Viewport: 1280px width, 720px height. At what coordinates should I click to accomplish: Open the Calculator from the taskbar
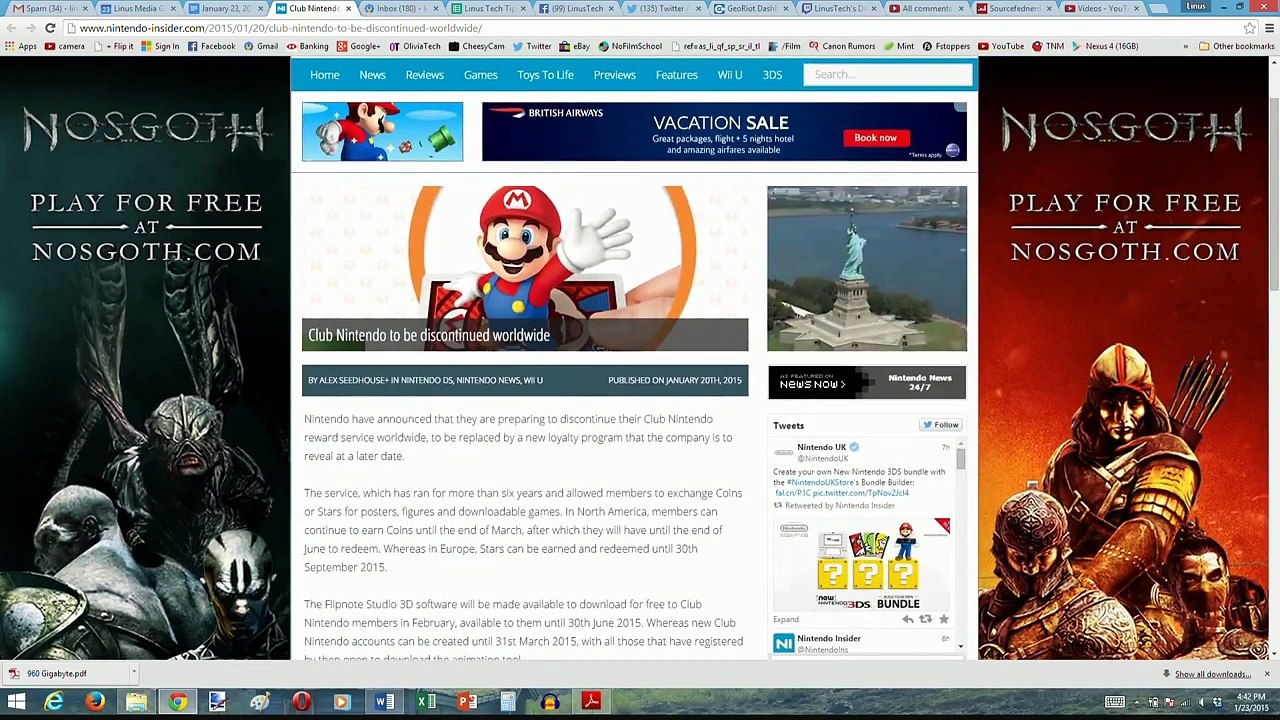508,702
